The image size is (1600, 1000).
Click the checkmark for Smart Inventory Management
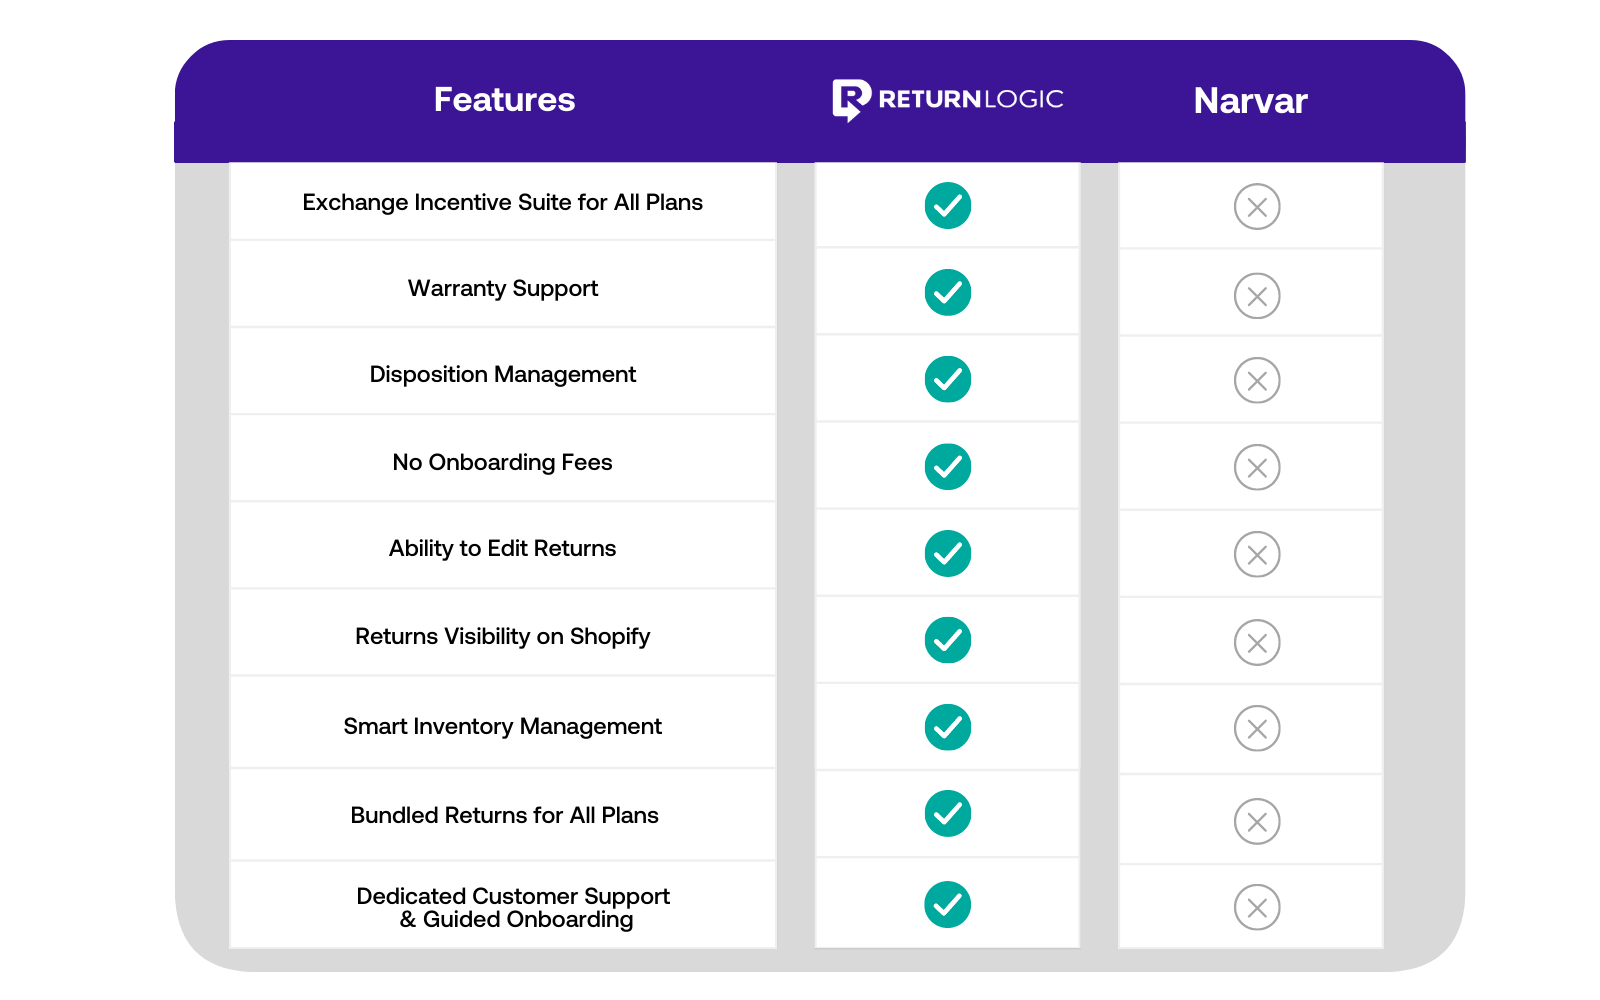tap(947, 728)
